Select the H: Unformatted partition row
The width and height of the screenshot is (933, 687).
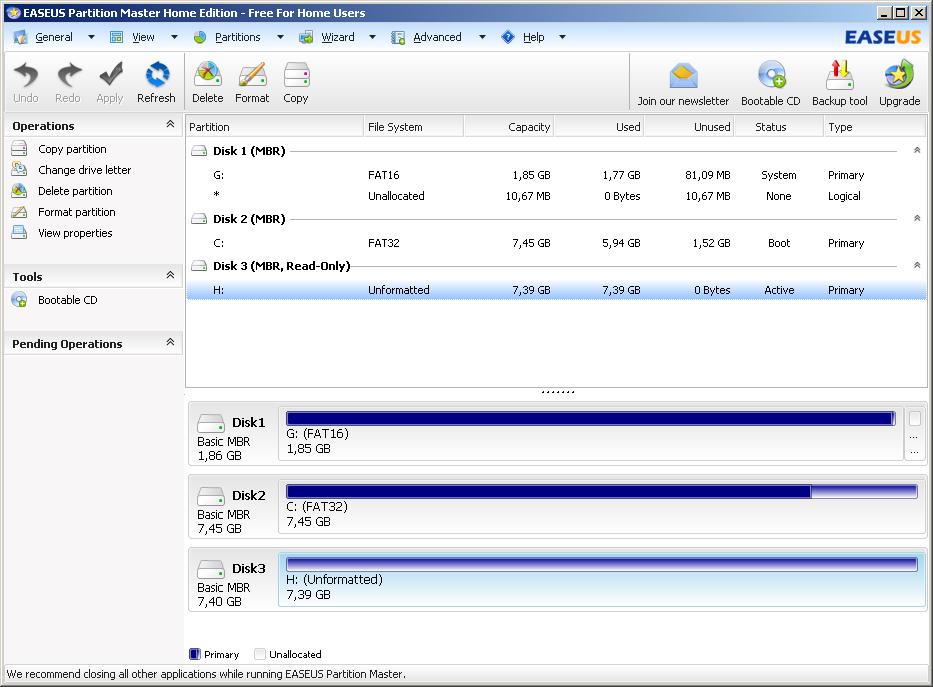coord(556,290)
